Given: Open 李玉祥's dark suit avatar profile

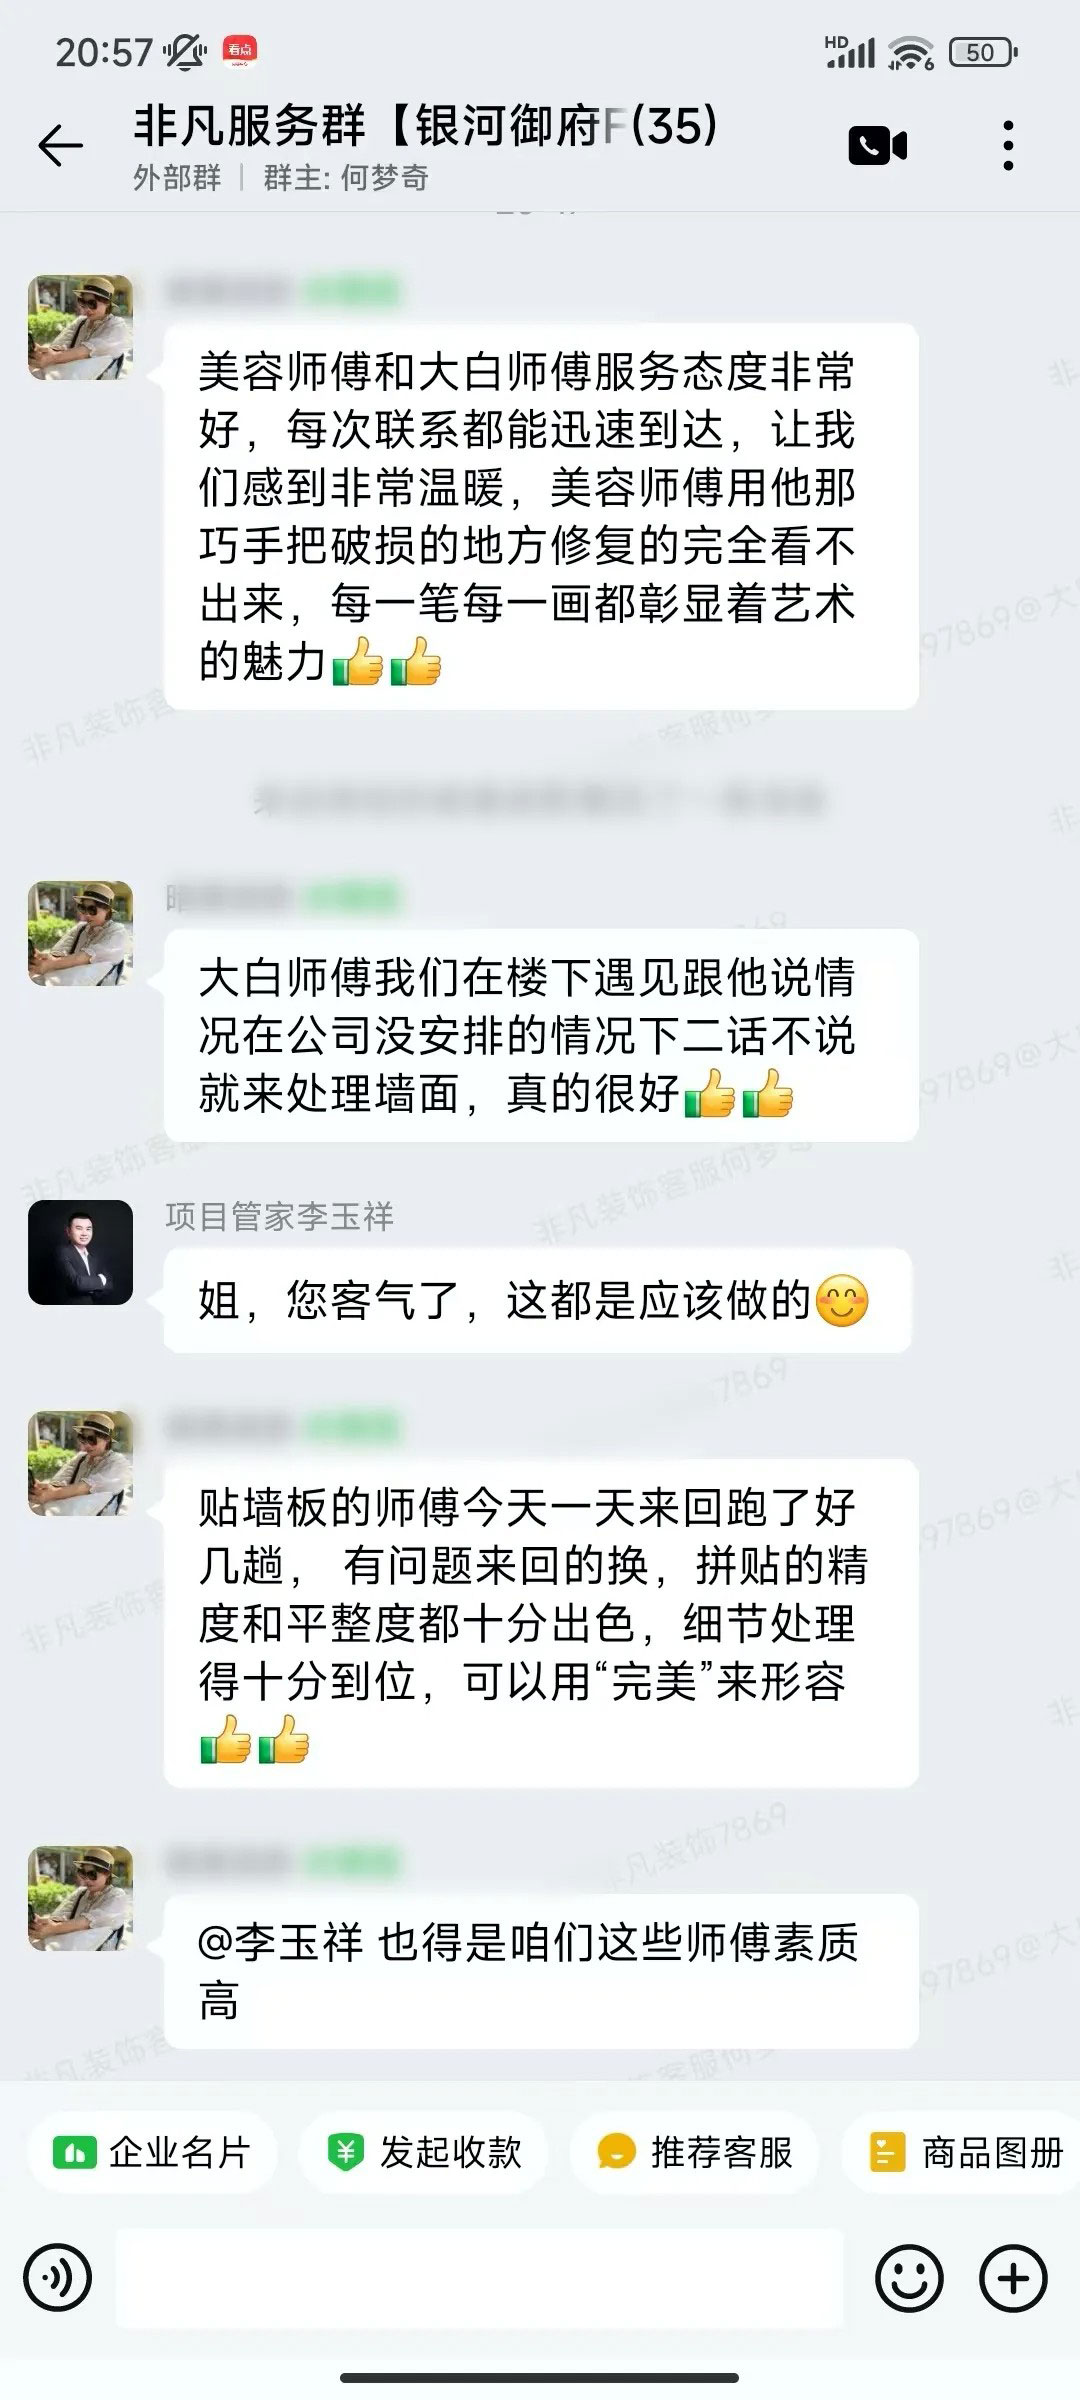Looking at the screenshot, I should tap(80, 1252).
